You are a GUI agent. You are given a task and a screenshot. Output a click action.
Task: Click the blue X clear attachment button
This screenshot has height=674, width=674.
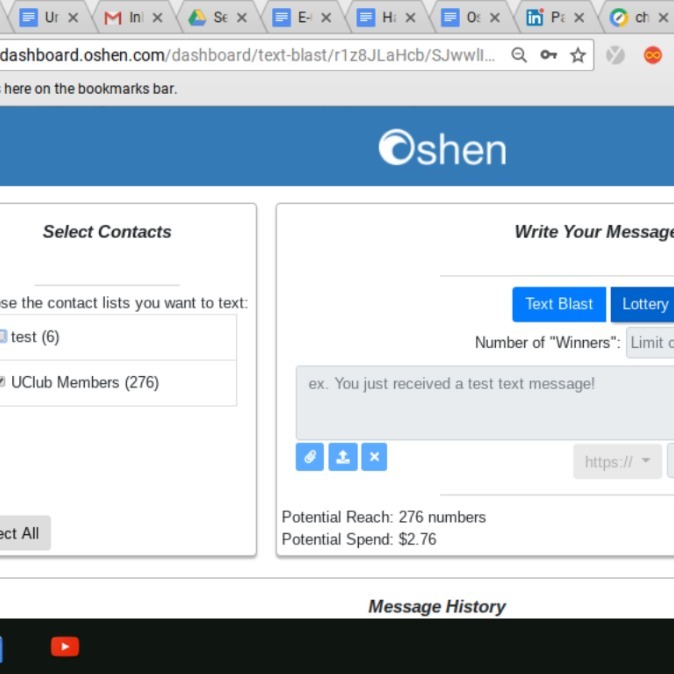(374, 457)
